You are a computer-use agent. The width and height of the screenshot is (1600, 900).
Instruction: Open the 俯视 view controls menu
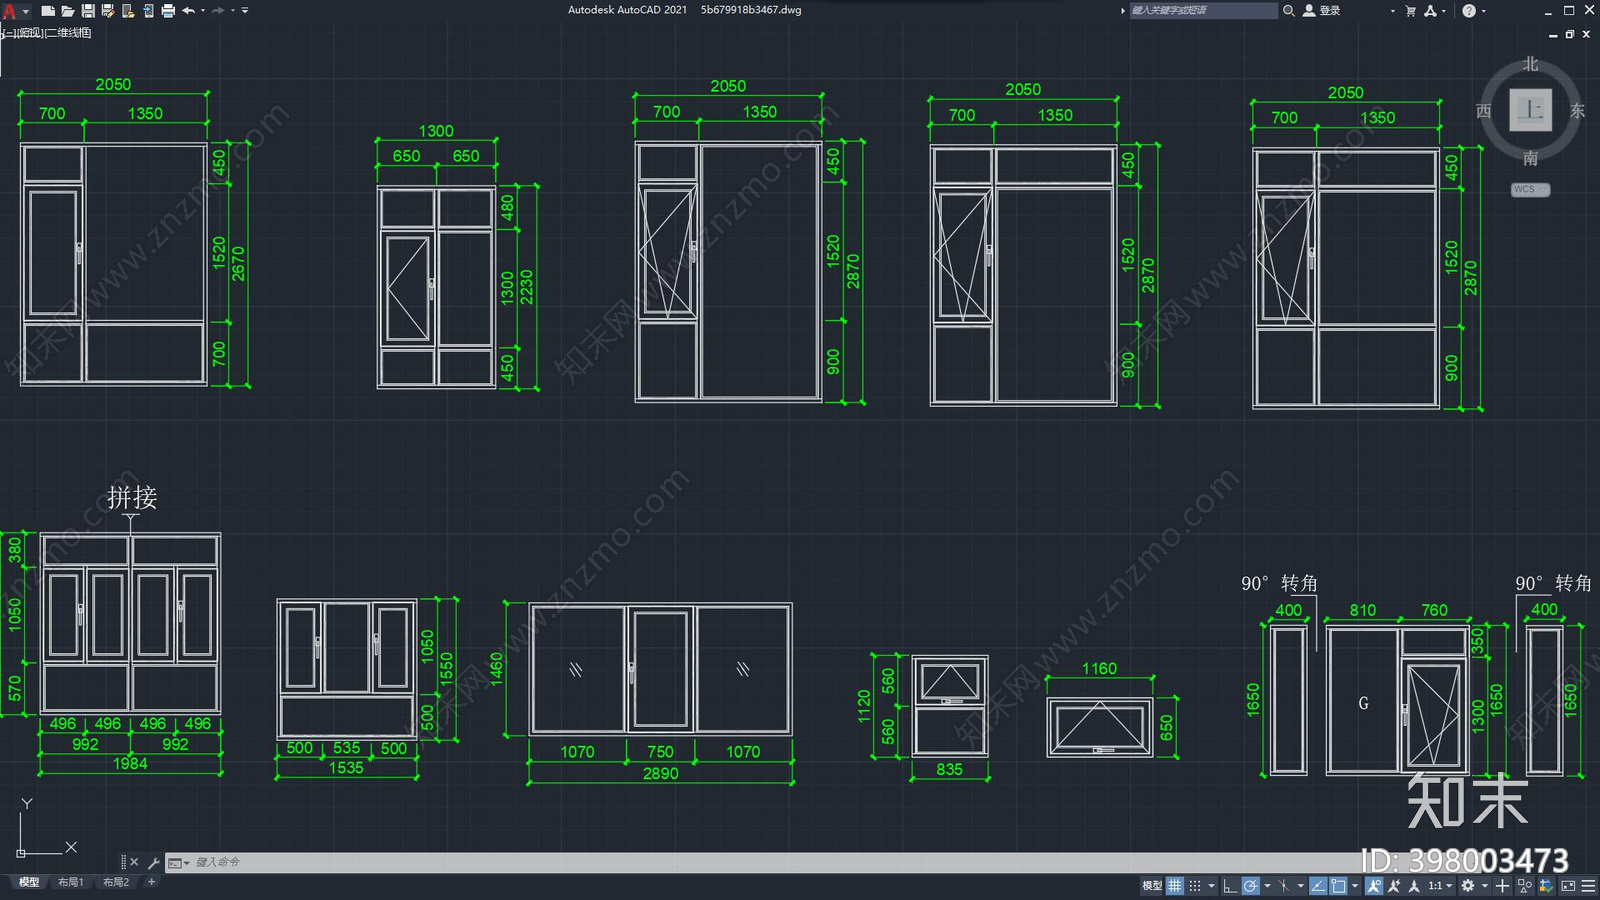[30, 33]
